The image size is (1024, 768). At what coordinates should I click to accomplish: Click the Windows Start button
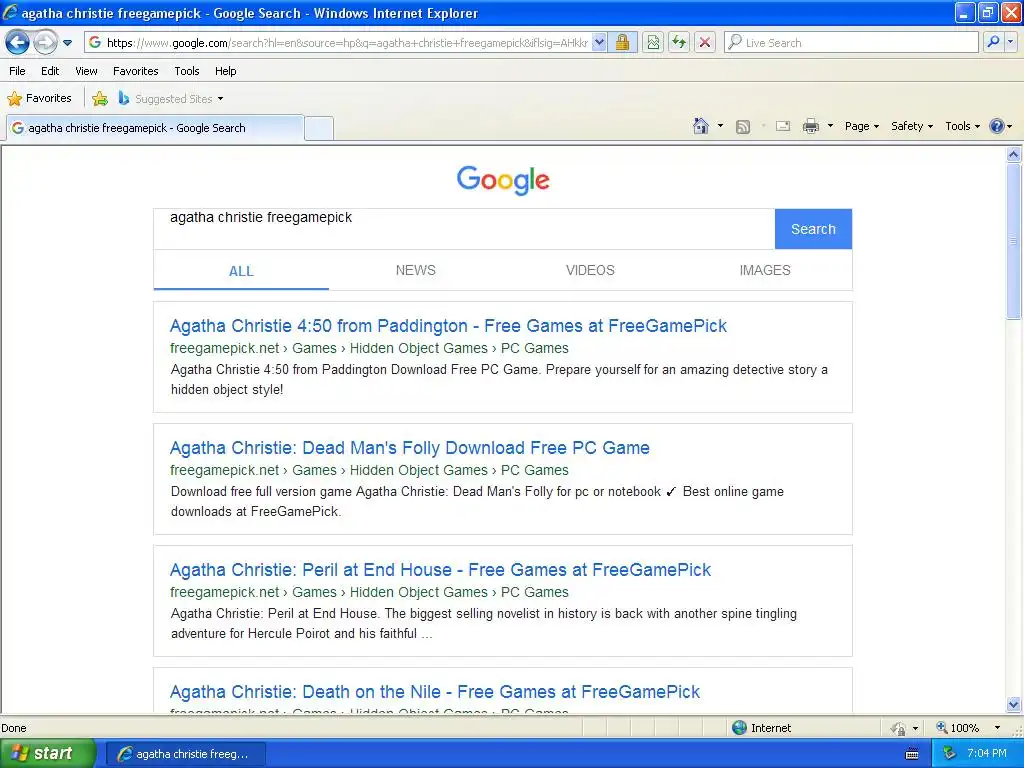(47, 754)
